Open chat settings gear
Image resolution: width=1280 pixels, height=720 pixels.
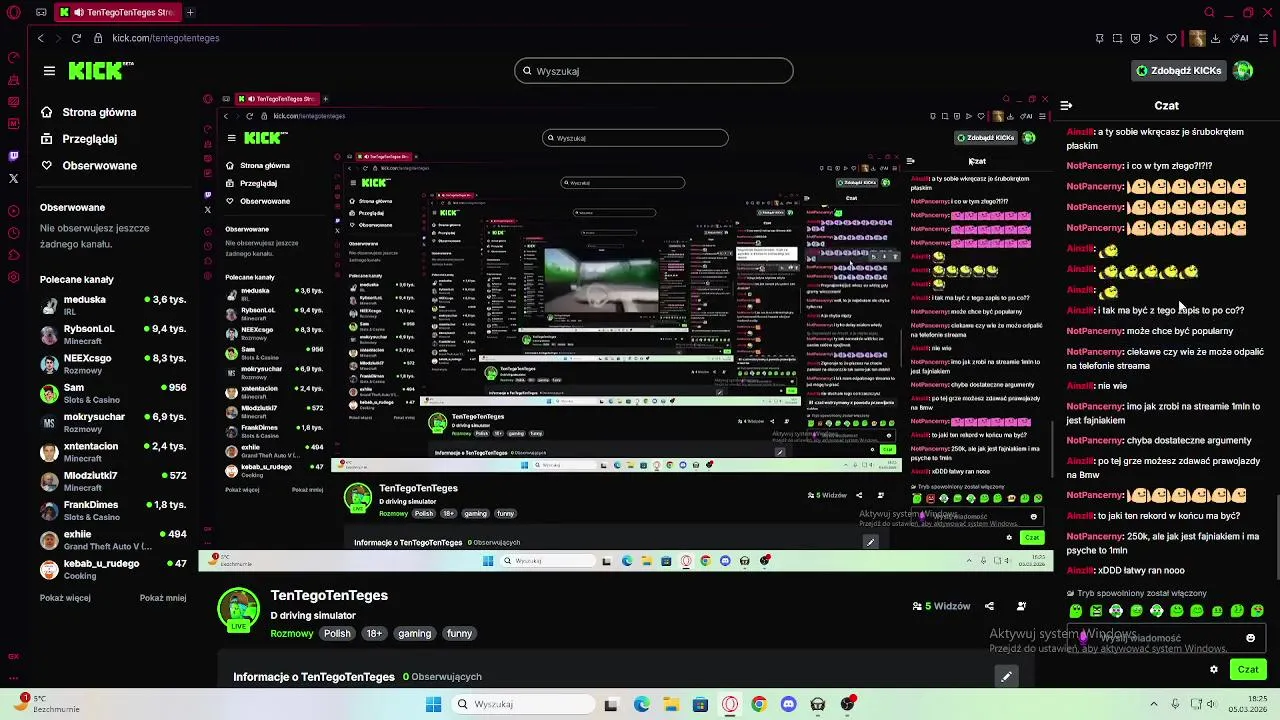pyautogui.click(x=1214, y=669)
